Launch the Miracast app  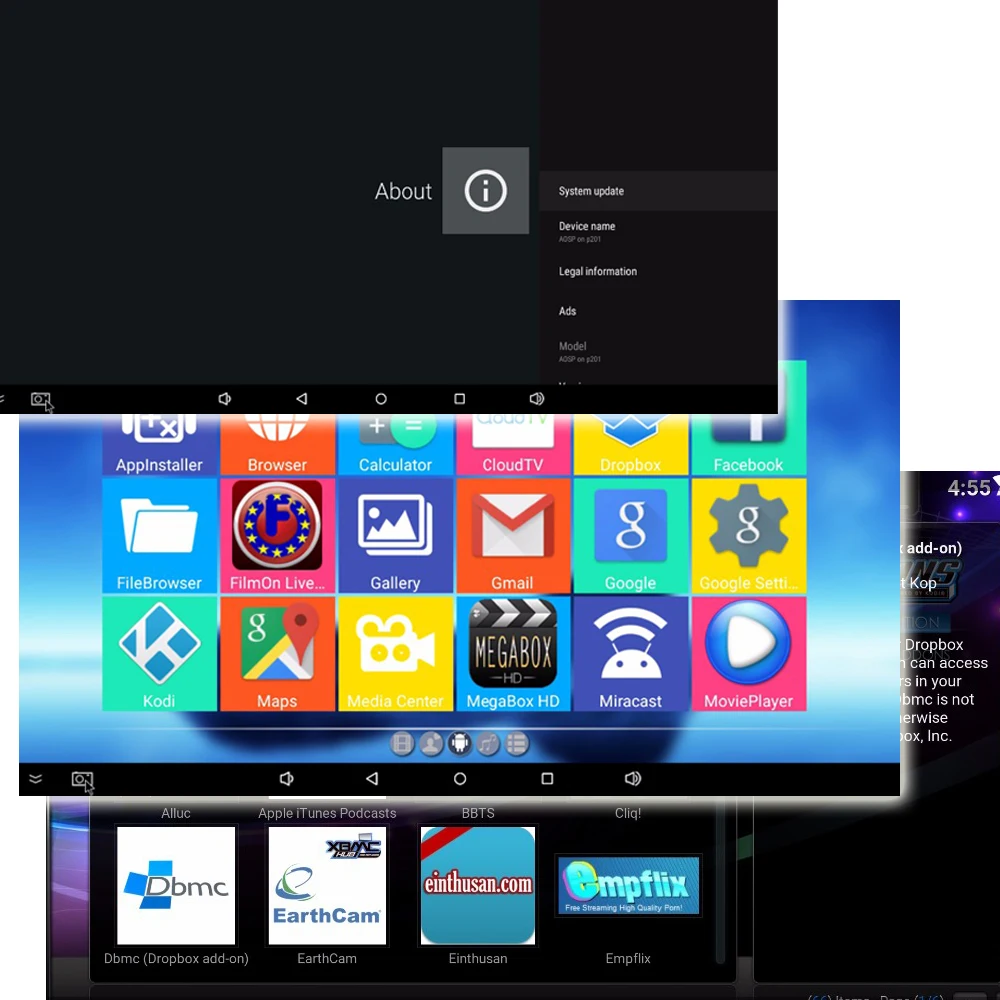tap(631, 654)
